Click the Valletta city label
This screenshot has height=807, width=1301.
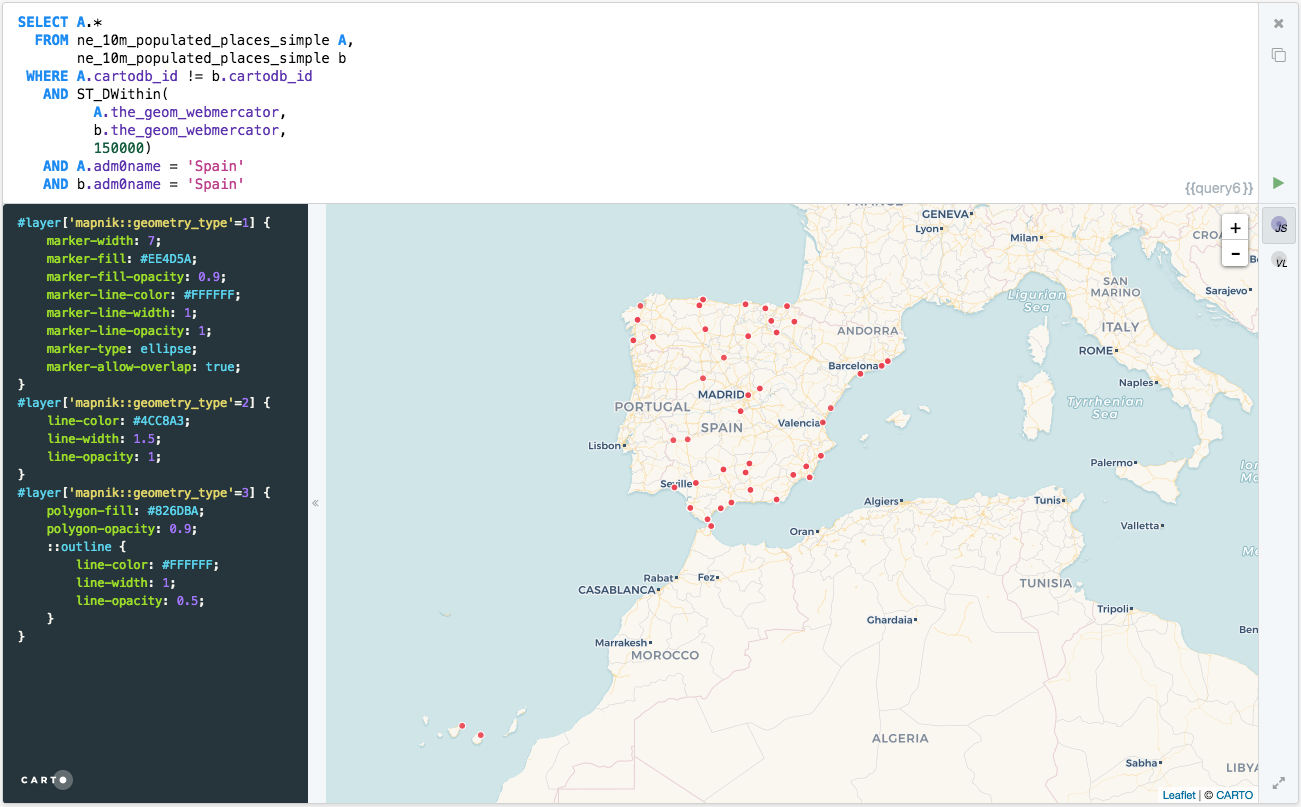1140,526
